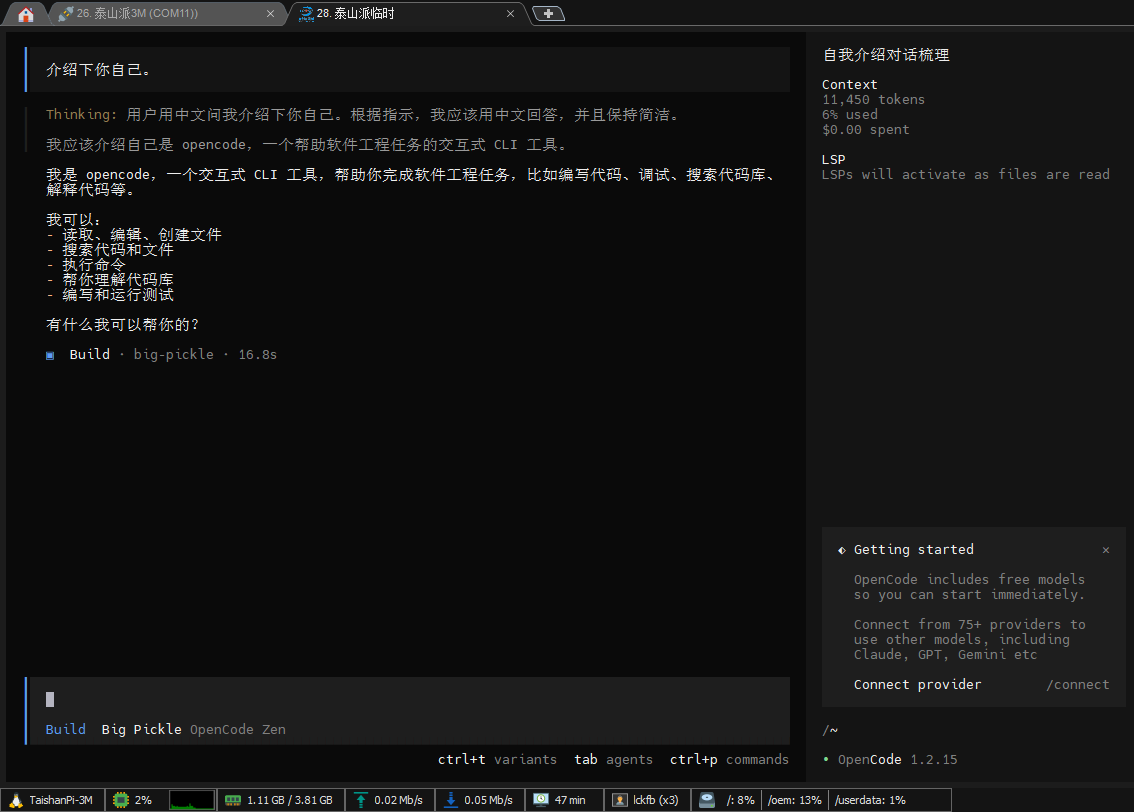Click 6% used value
The height and width of the screenshot is (812, 1134).
850,114
